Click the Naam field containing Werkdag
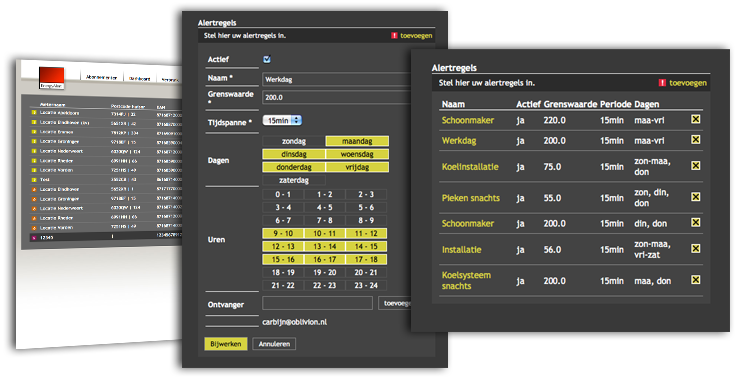 337,79
